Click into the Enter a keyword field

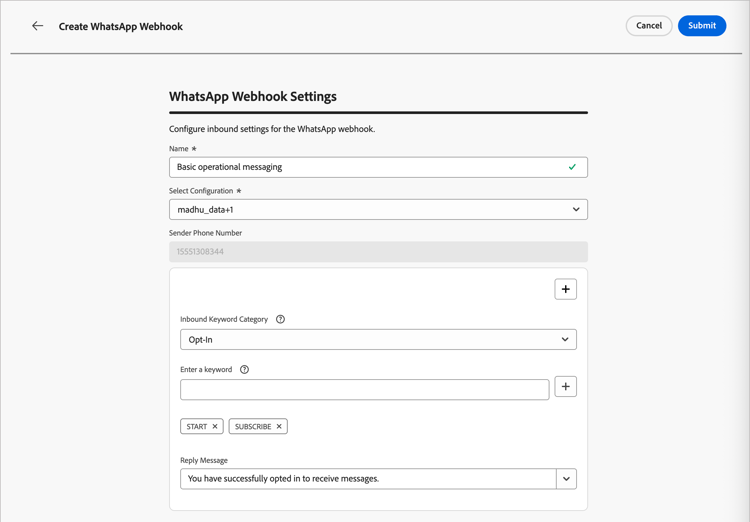pyautogui.click(x=364, y=389)
